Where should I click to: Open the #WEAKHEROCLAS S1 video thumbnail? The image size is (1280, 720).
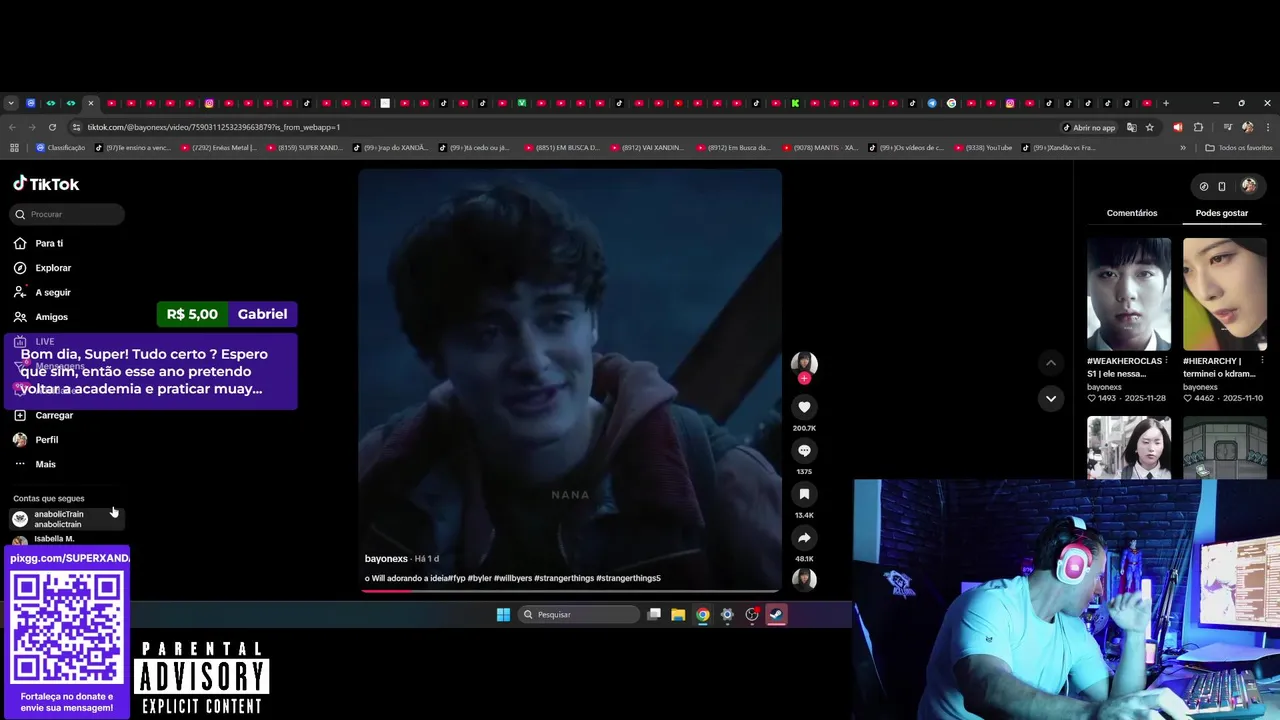pyautogui.click(x=1129, y=294)
